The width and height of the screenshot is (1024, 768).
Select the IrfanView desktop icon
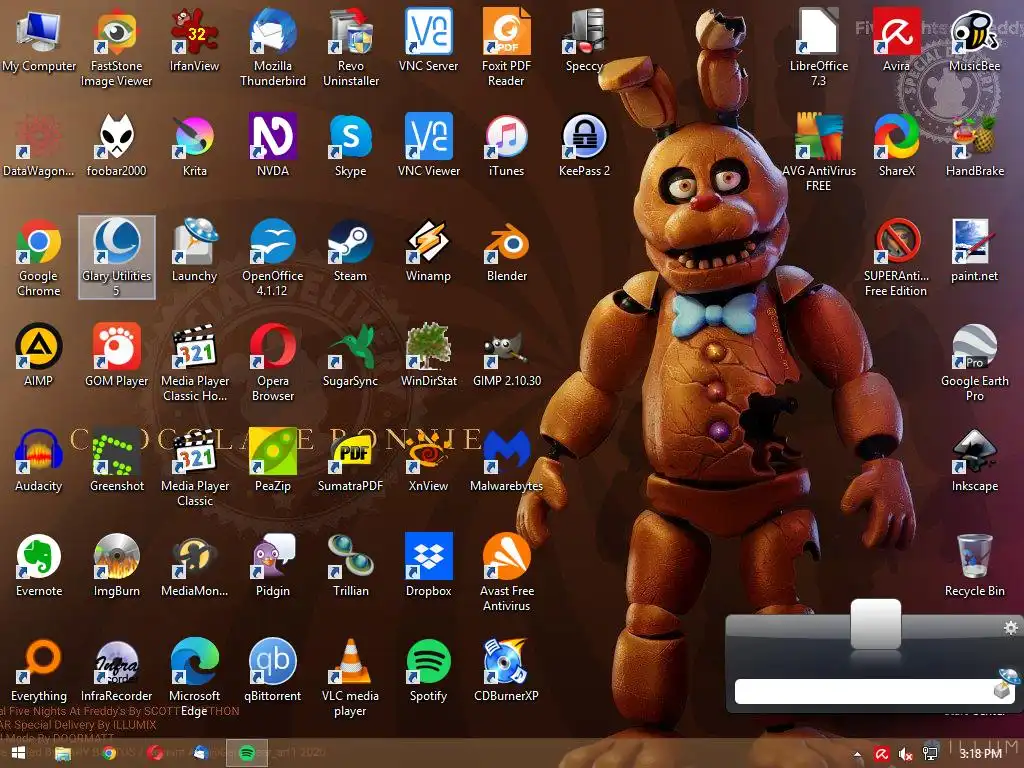click(x=195, y=41)
